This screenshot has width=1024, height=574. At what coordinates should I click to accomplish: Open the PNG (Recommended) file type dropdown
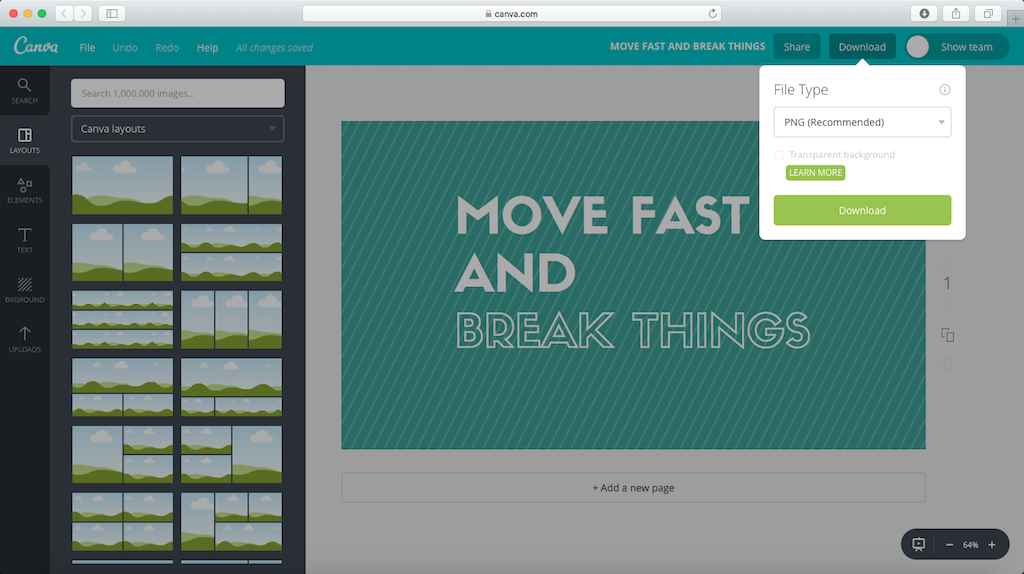coord(862,122)
